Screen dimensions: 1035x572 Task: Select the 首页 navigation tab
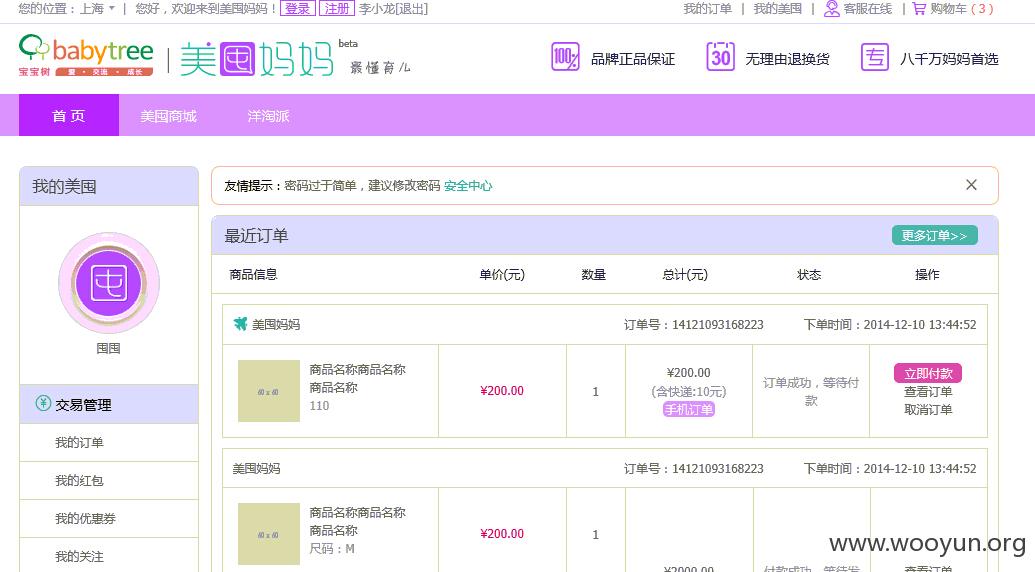(69, 115)
